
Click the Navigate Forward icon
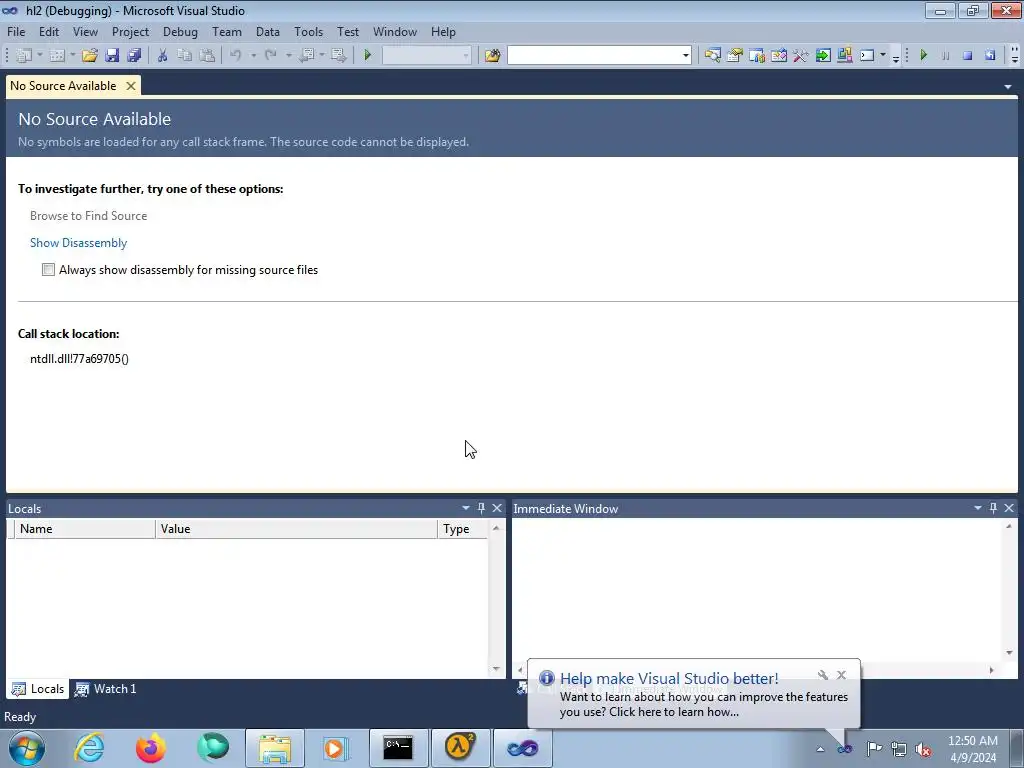pos(338,56)
